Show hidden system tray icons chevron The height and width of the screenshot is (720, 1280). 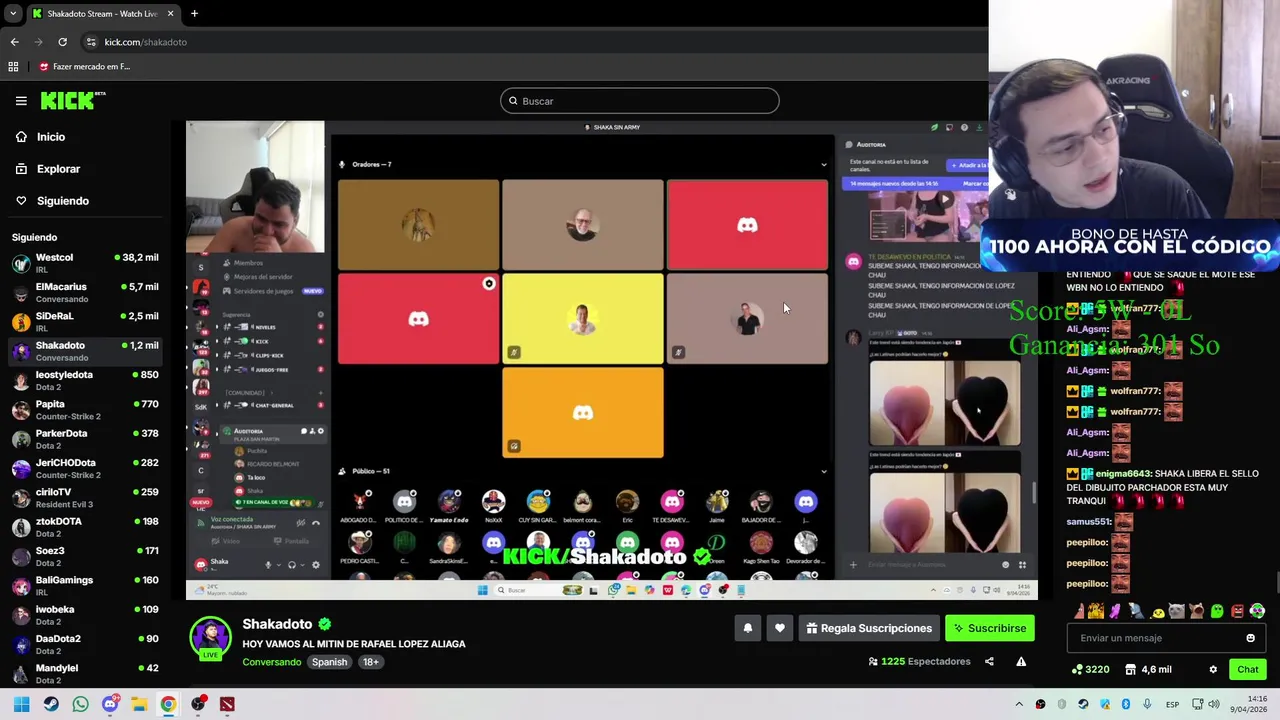[x=1019, y=704]
